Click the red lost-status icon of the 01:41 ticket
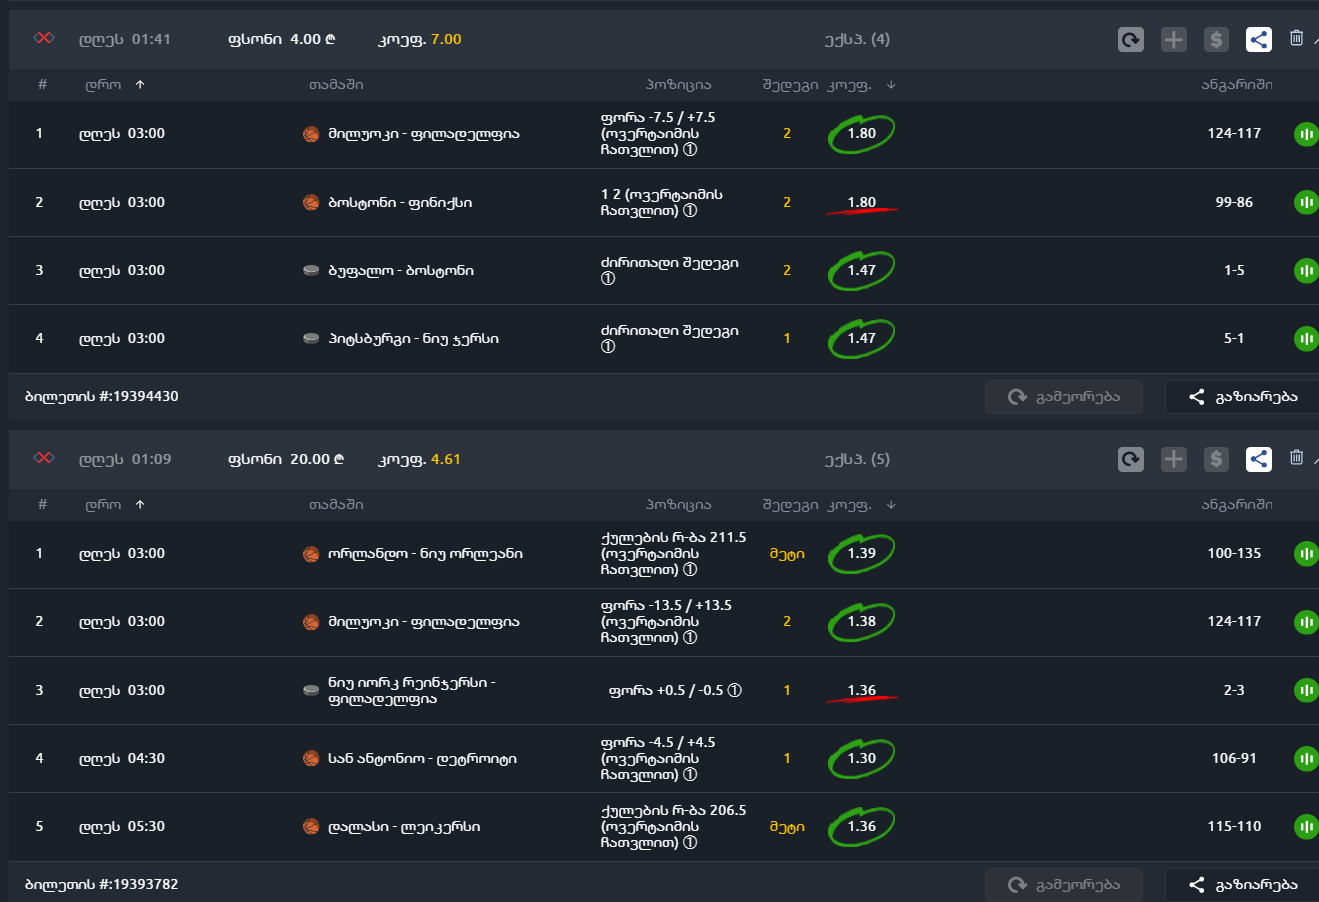The width and height of the screenshot is (1319, 902). coord(44,38)
